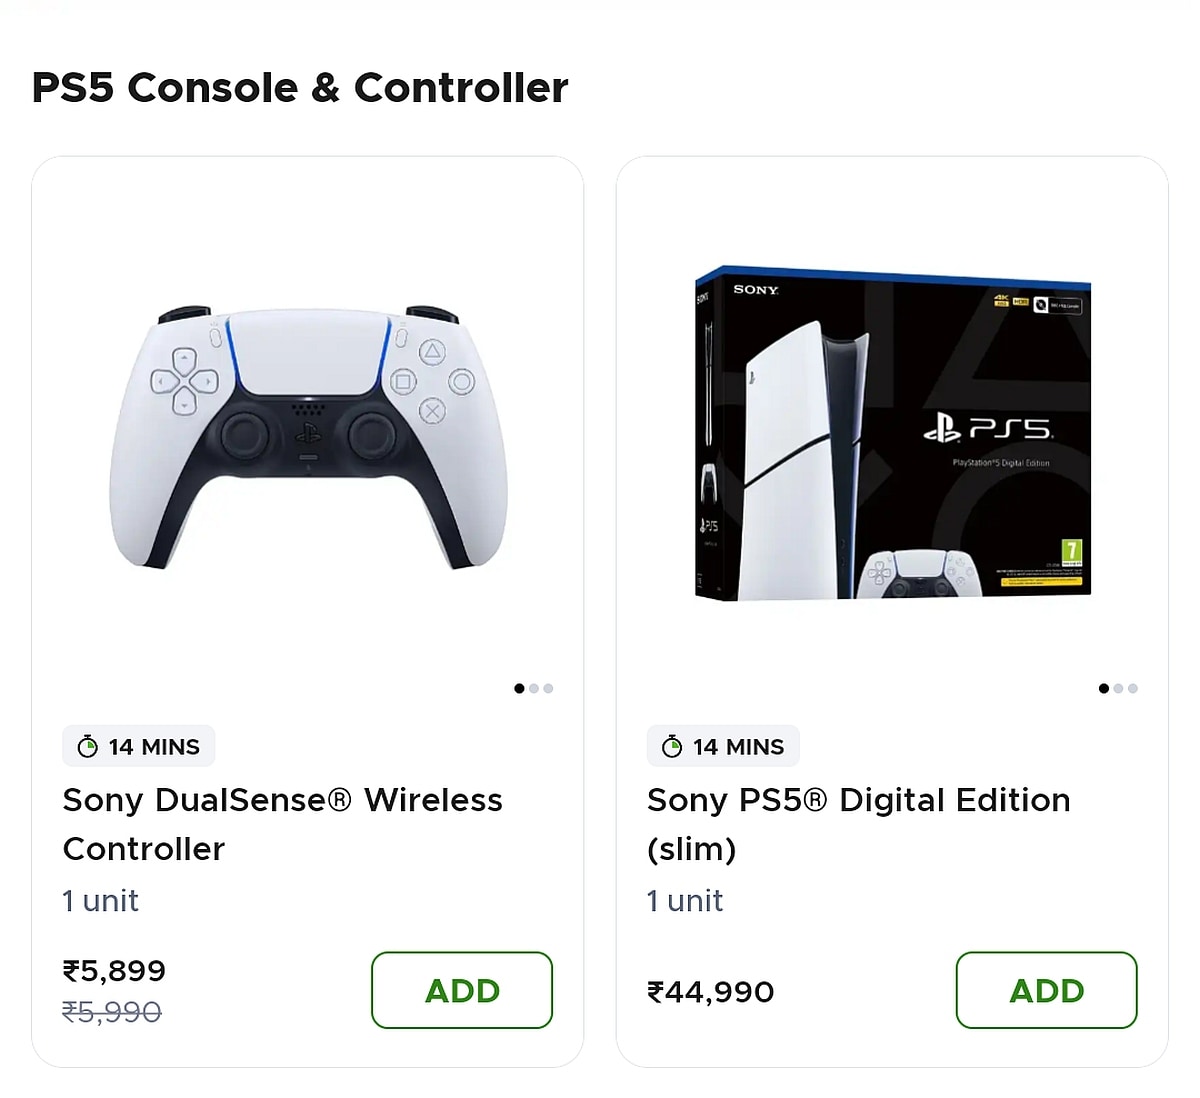Select the second carousel dot under the controller image
This screenshot has height=1098, width=1200.
[x=534, y=688]
